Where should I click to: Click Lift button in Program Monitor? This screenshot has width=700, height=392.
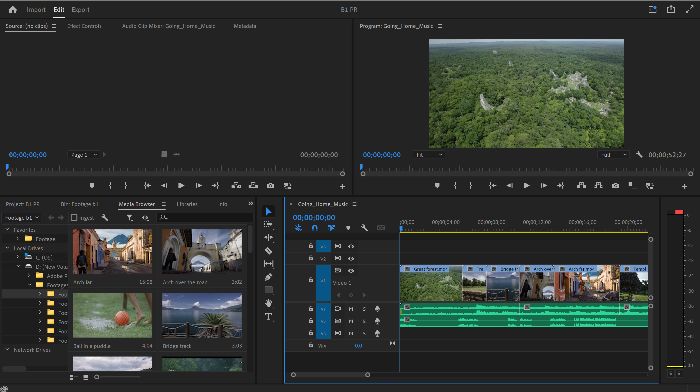581,185
